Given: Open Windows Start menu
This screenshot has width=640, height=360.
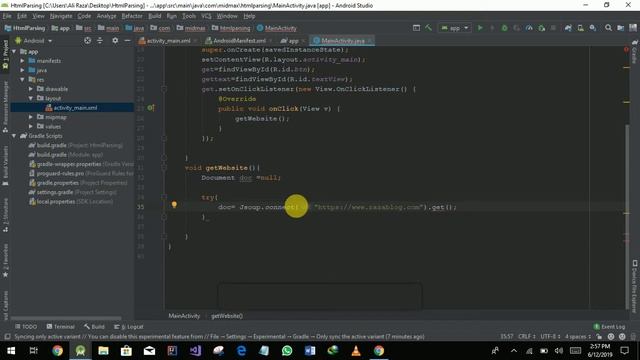Looking at the screenshot, I should (11, 351).
